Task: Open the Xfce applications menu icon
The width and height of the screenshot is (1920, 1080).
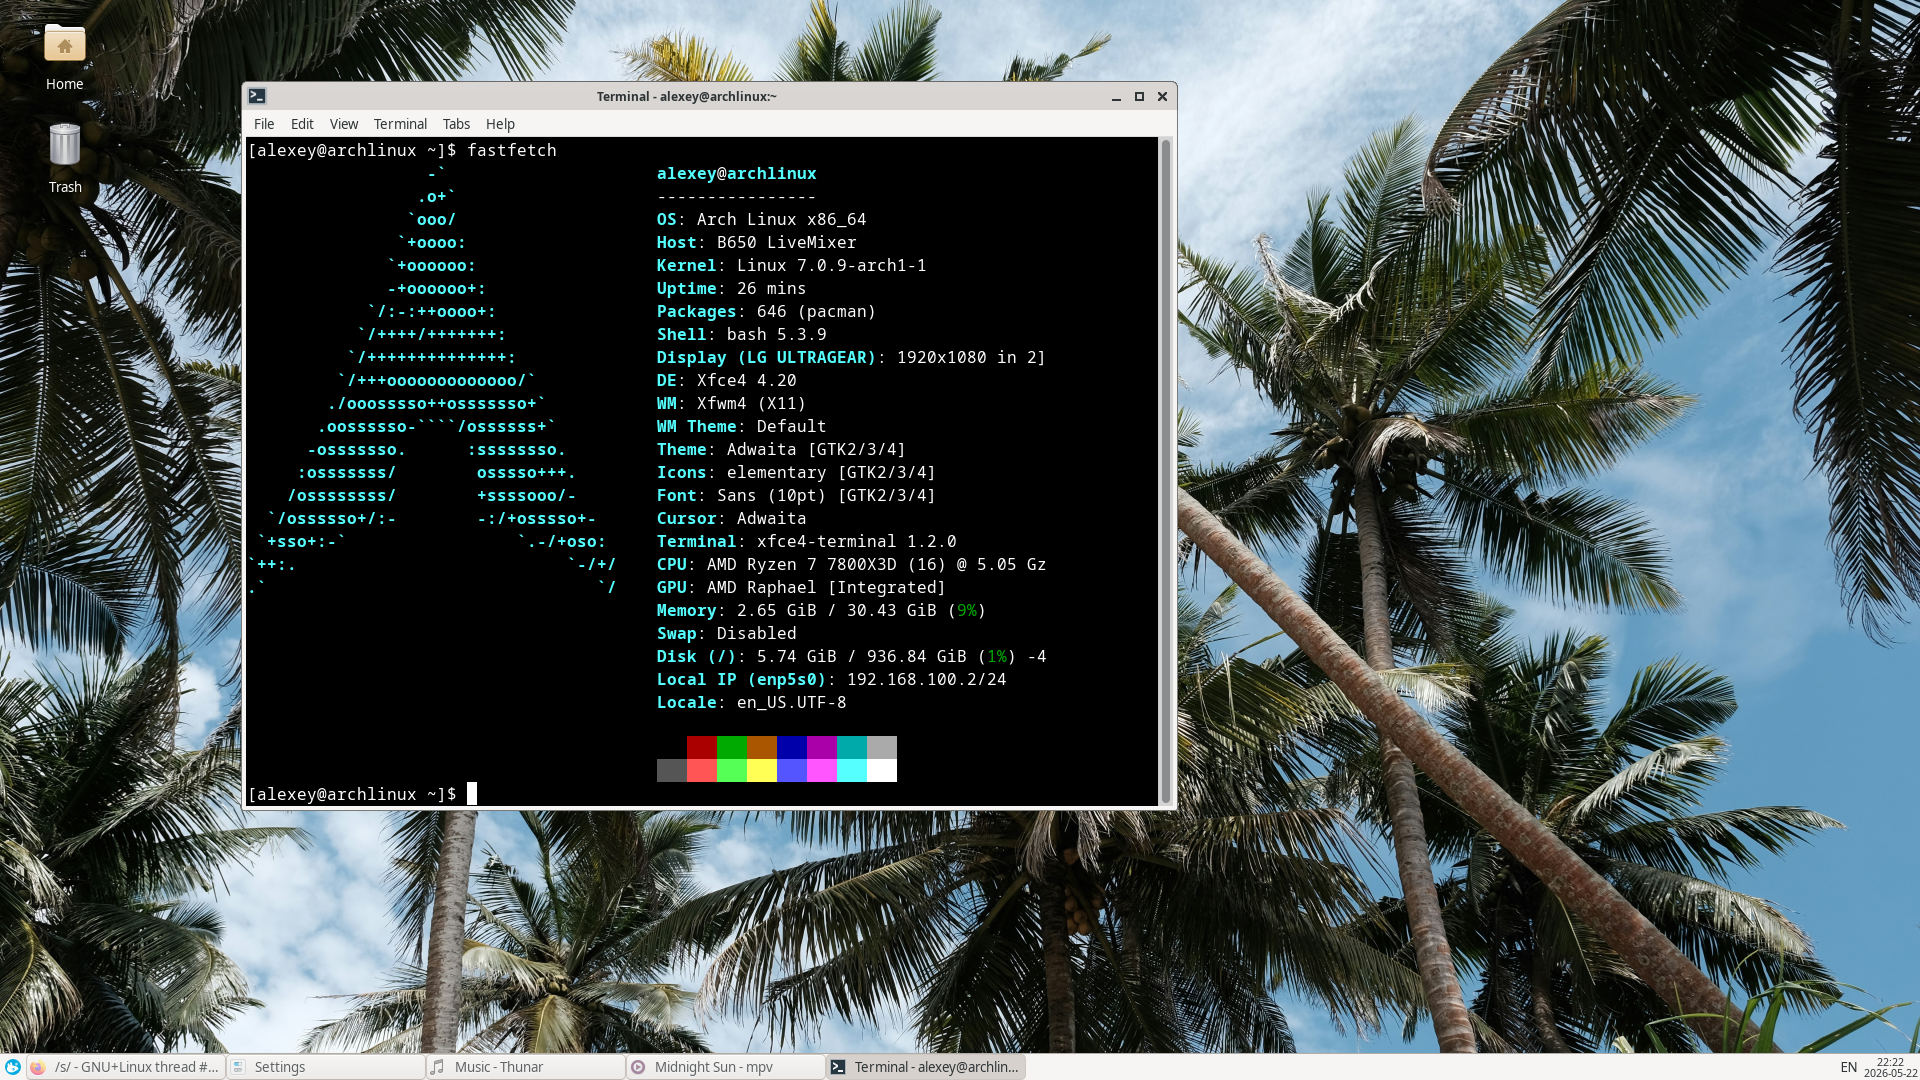Action: [12, 1067]
